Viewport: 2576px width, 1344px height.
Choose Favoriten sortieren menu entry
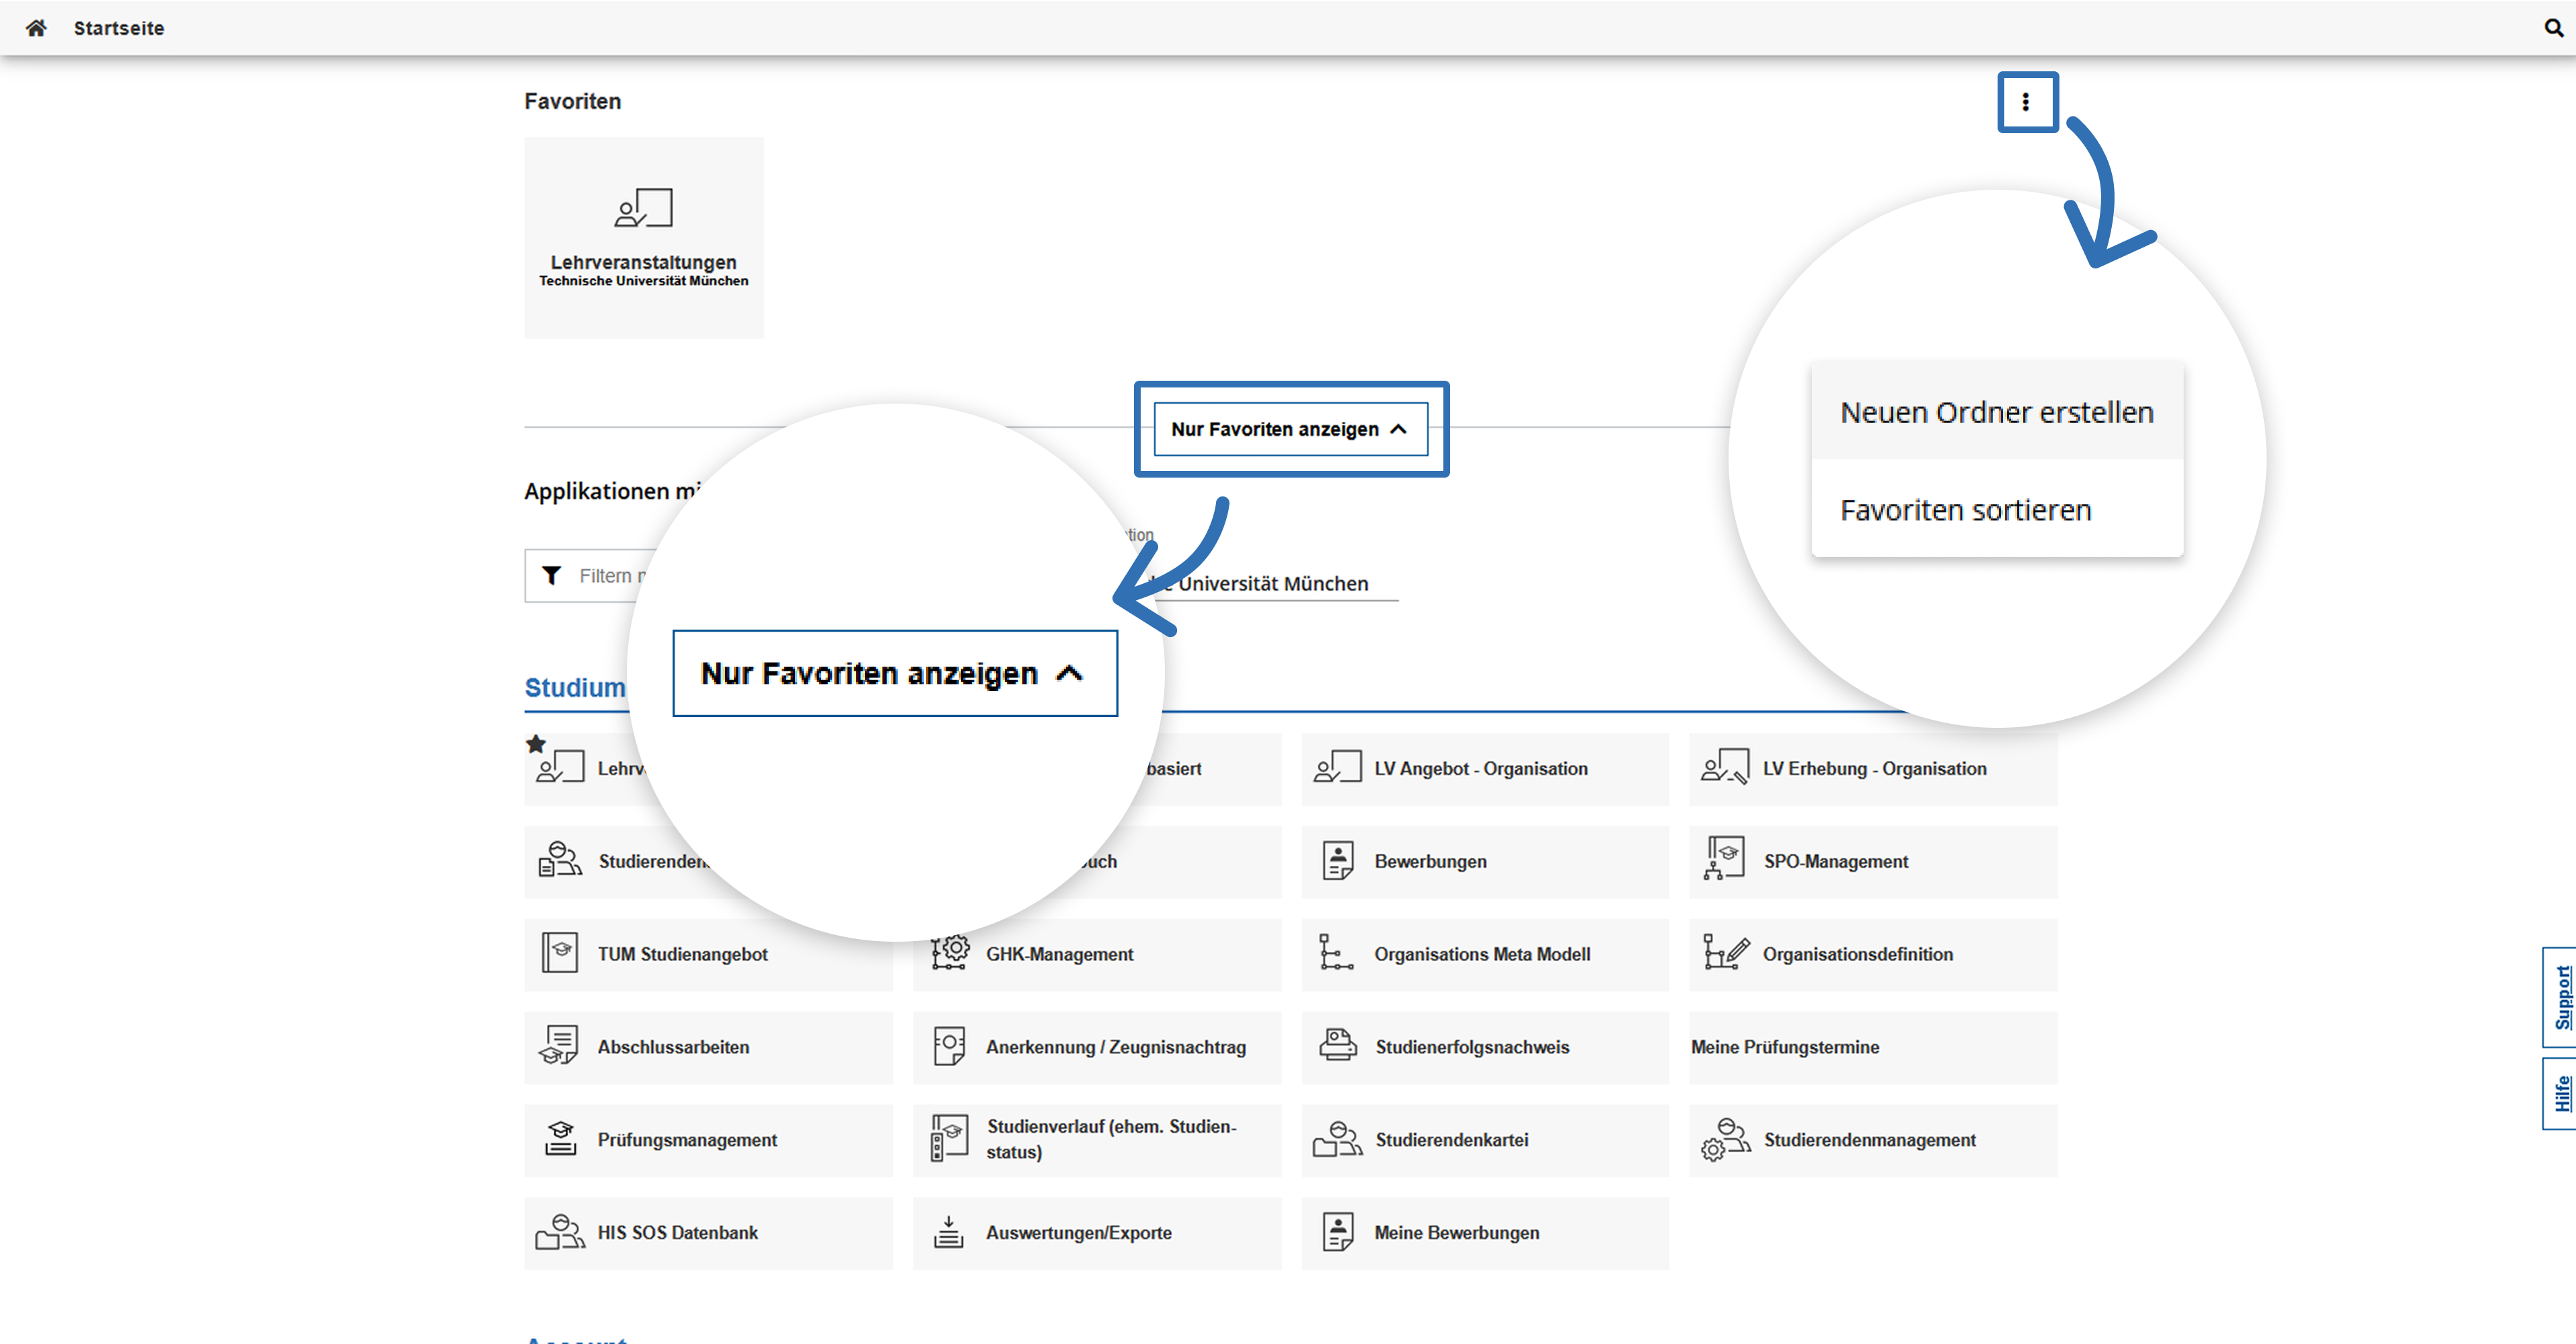(x=1965, y=510)
